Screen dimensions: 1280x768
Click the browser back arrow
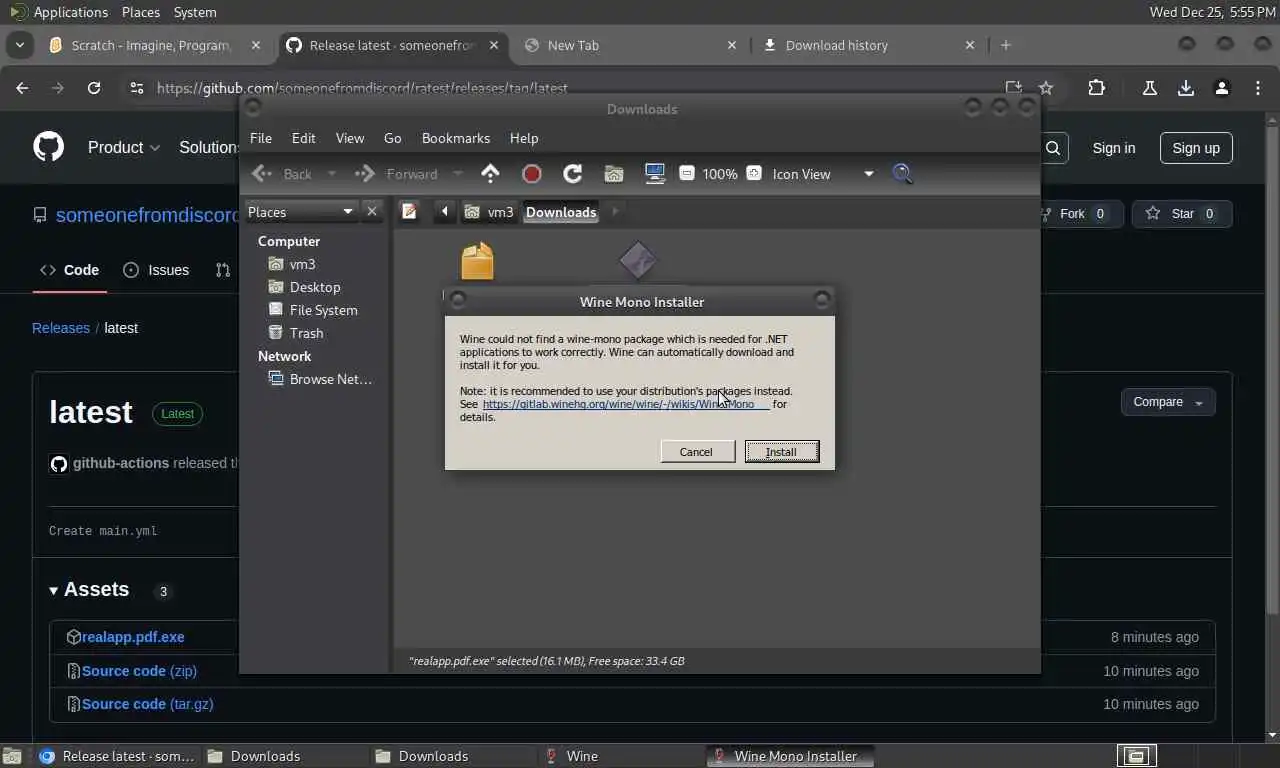(22, 88)
